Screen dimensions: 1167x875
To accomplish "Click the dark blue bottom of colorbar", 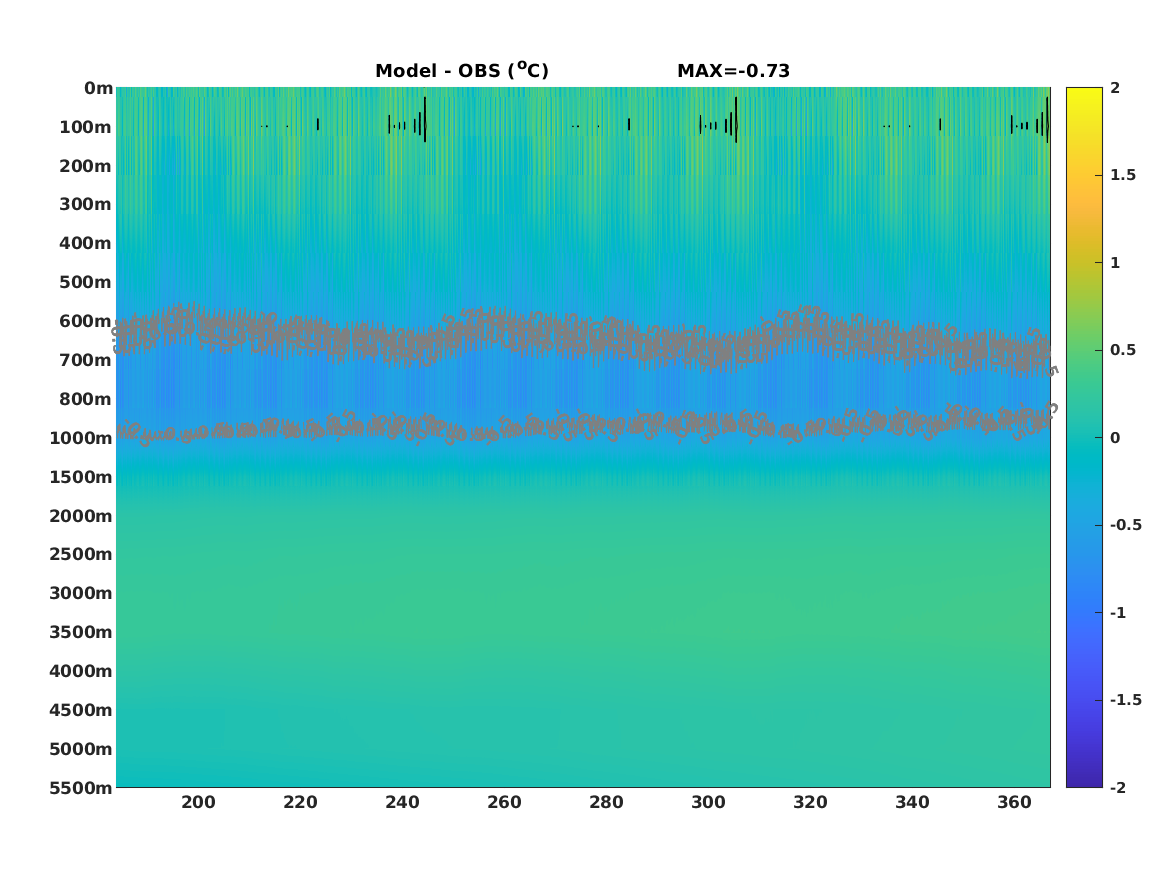I will 1084,780.
